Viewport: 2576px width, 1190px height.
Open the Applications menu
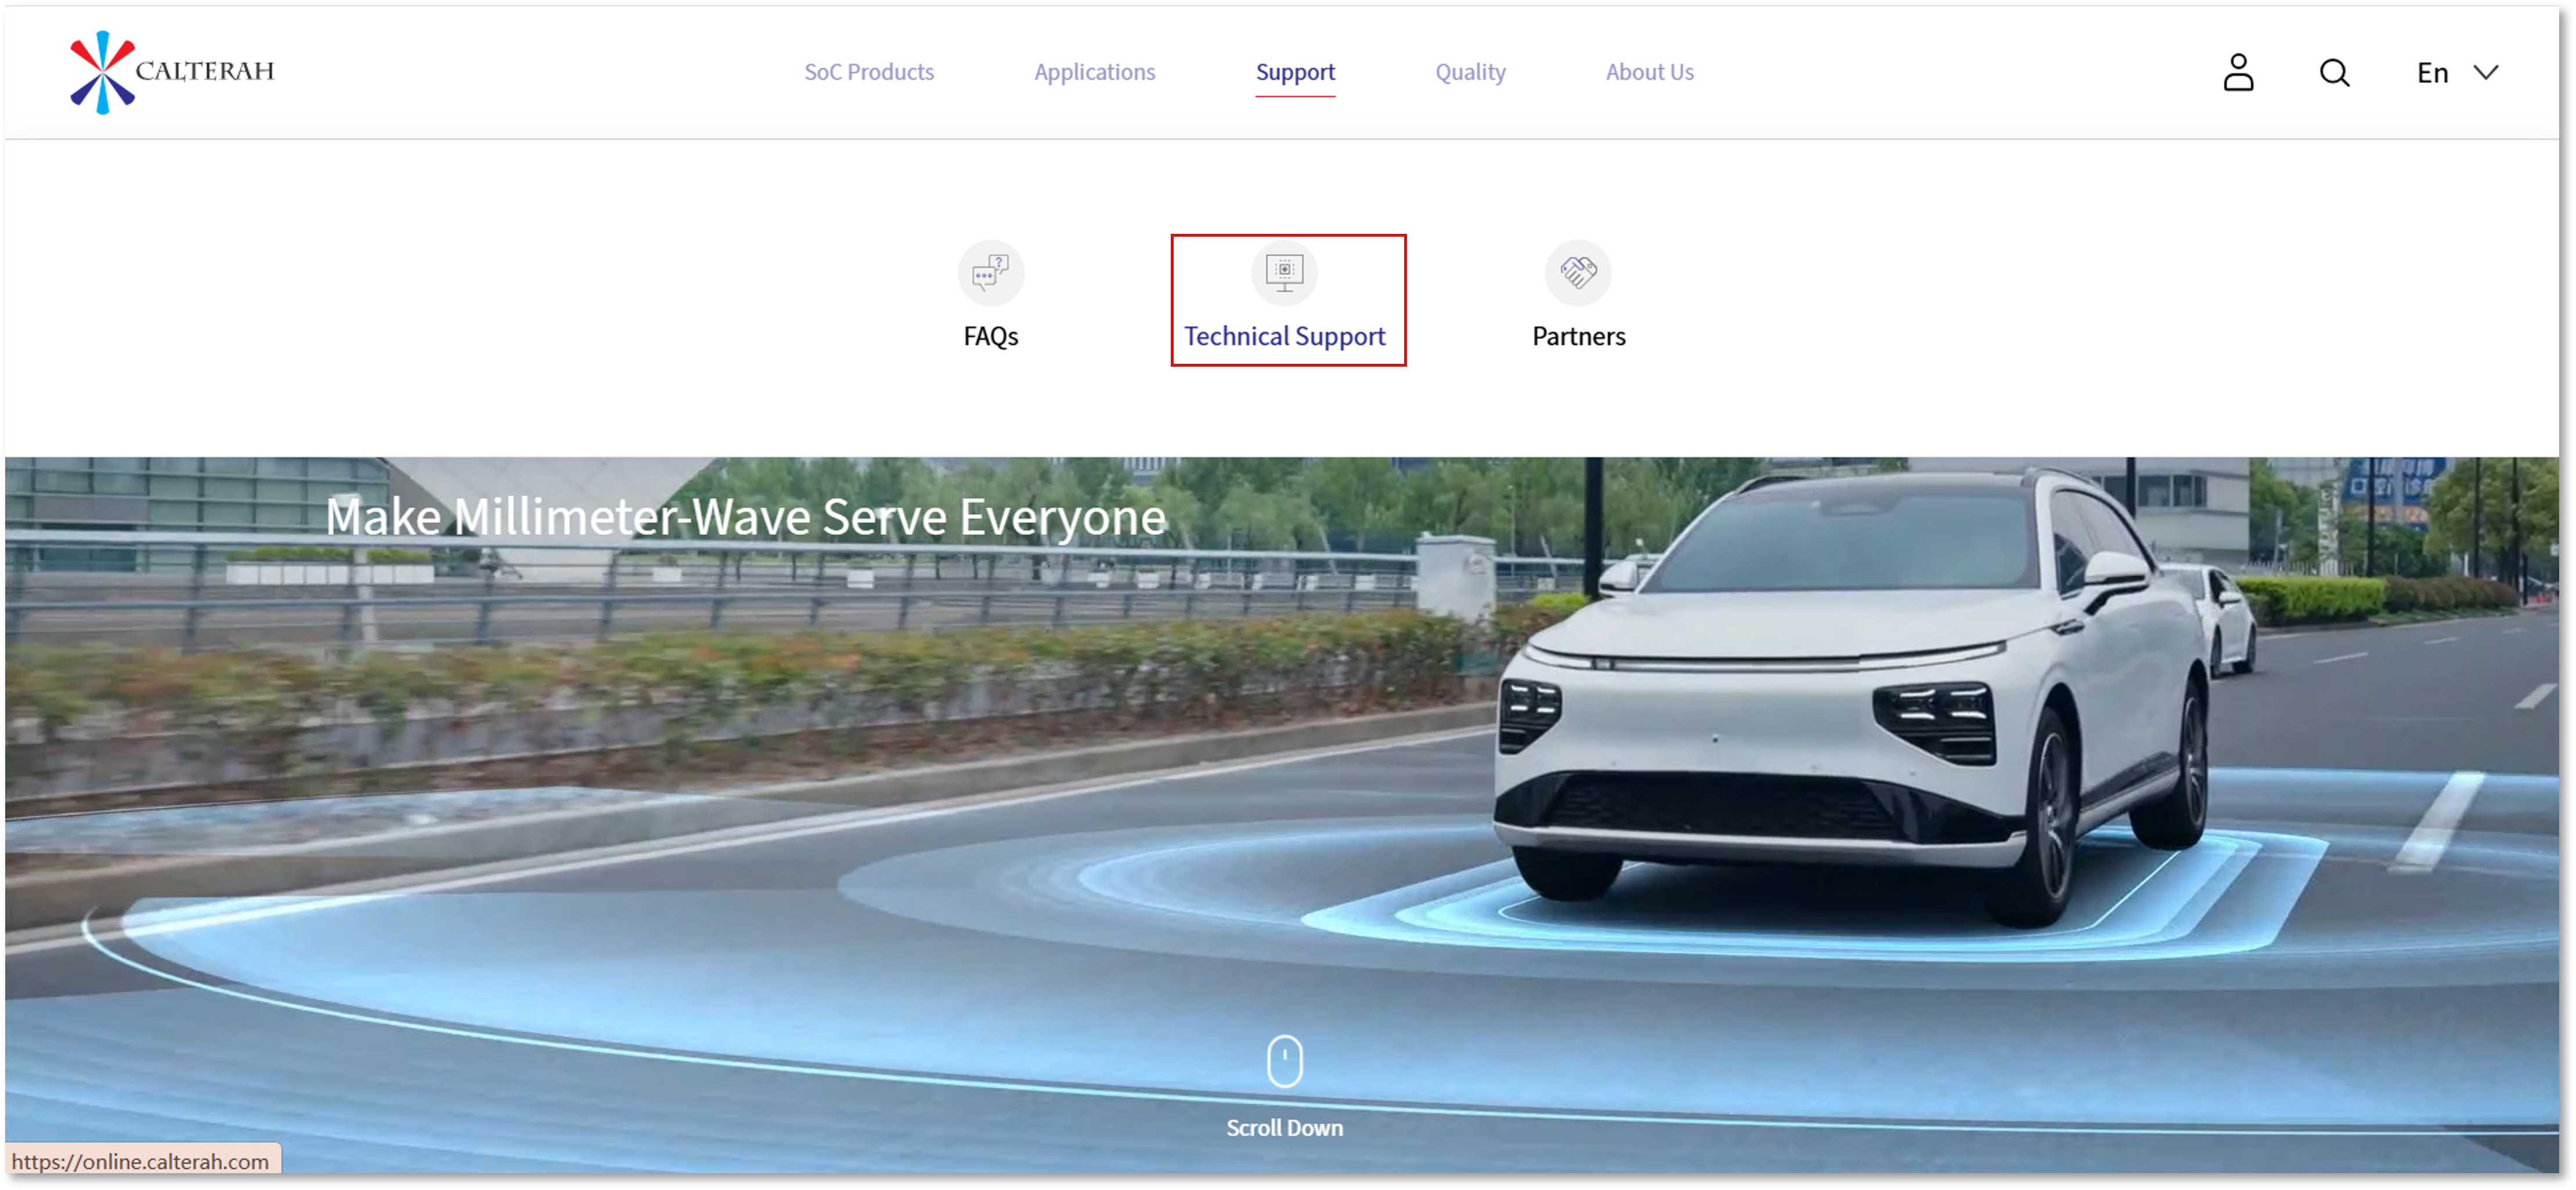point(1094,72)
